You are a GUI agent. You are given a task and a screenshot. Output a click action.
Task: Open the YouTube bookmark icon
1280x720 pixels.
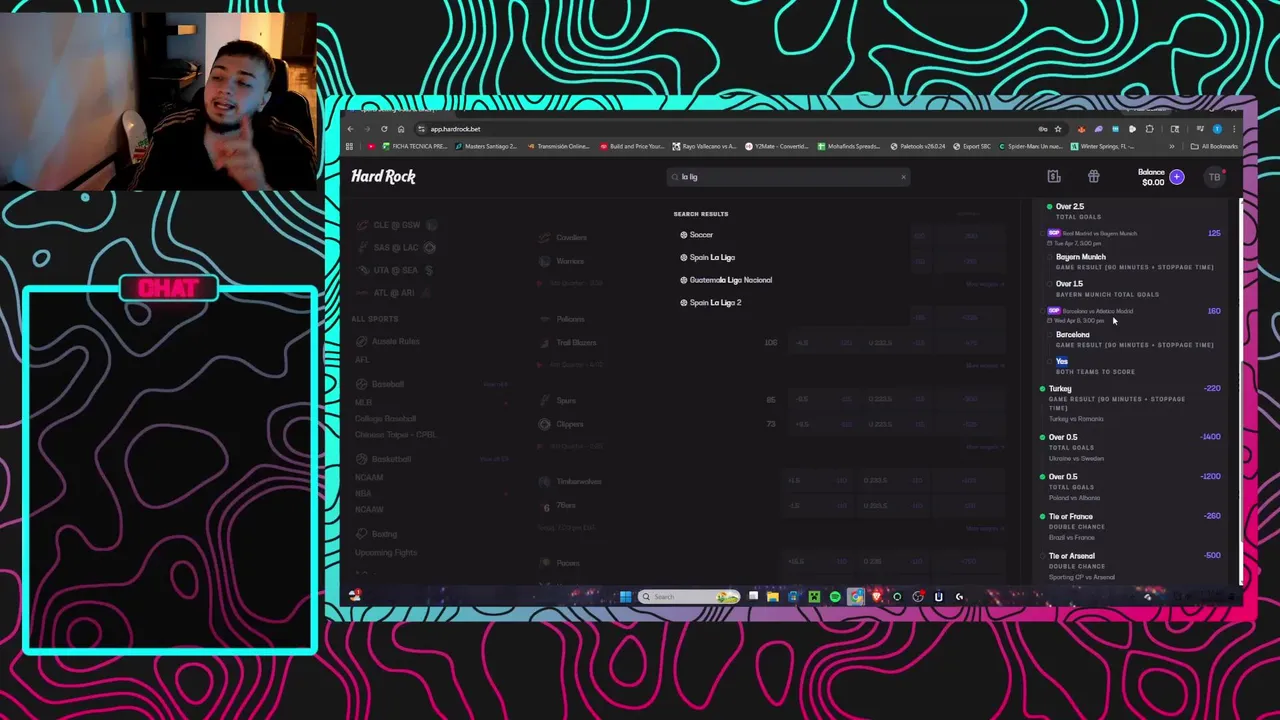click(372, 147)
